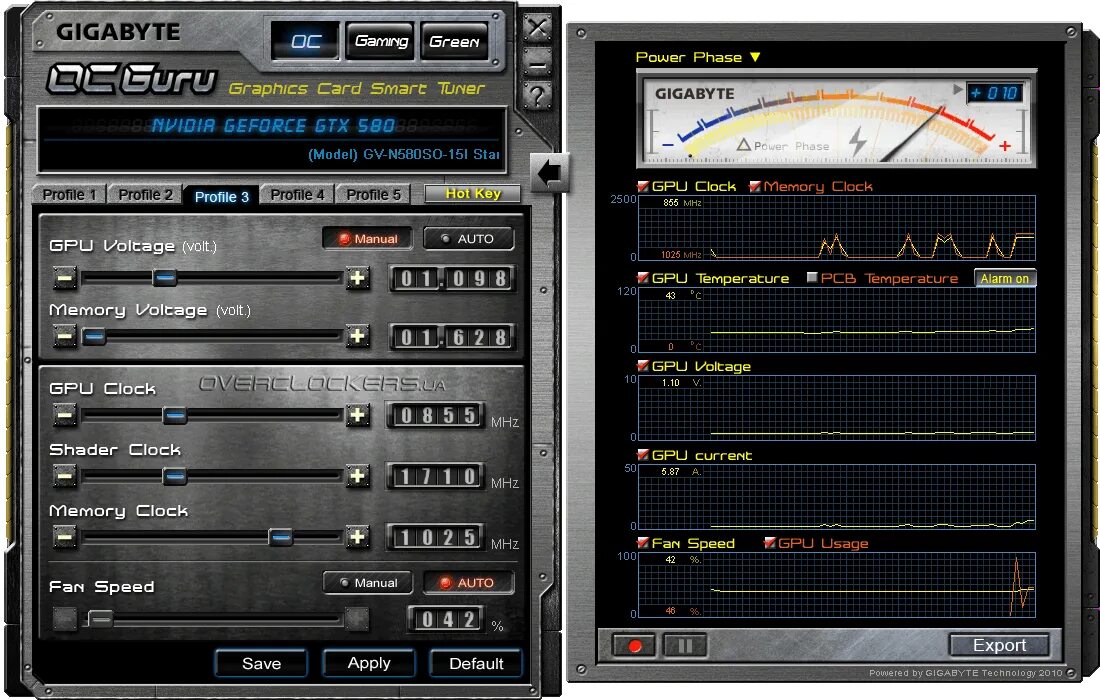Start recording with the red record button
Viewport: 1100px width, 700px height.
pos(634,645)
